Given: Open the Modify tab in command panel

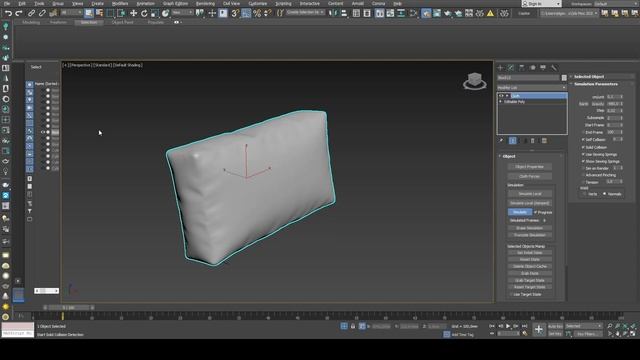Looking at the screenshot, I should point(511,68).
